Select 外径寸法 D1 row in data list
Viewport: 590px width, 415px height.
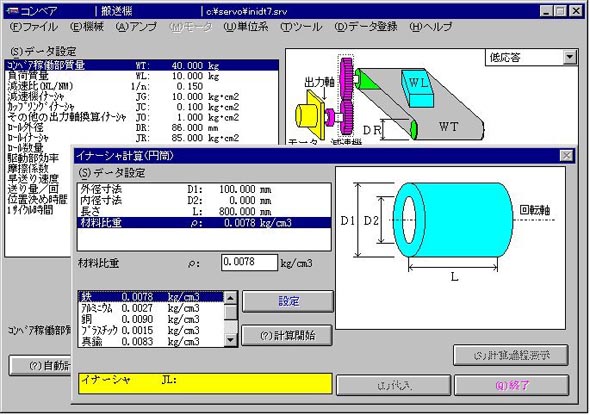point(204,189)
